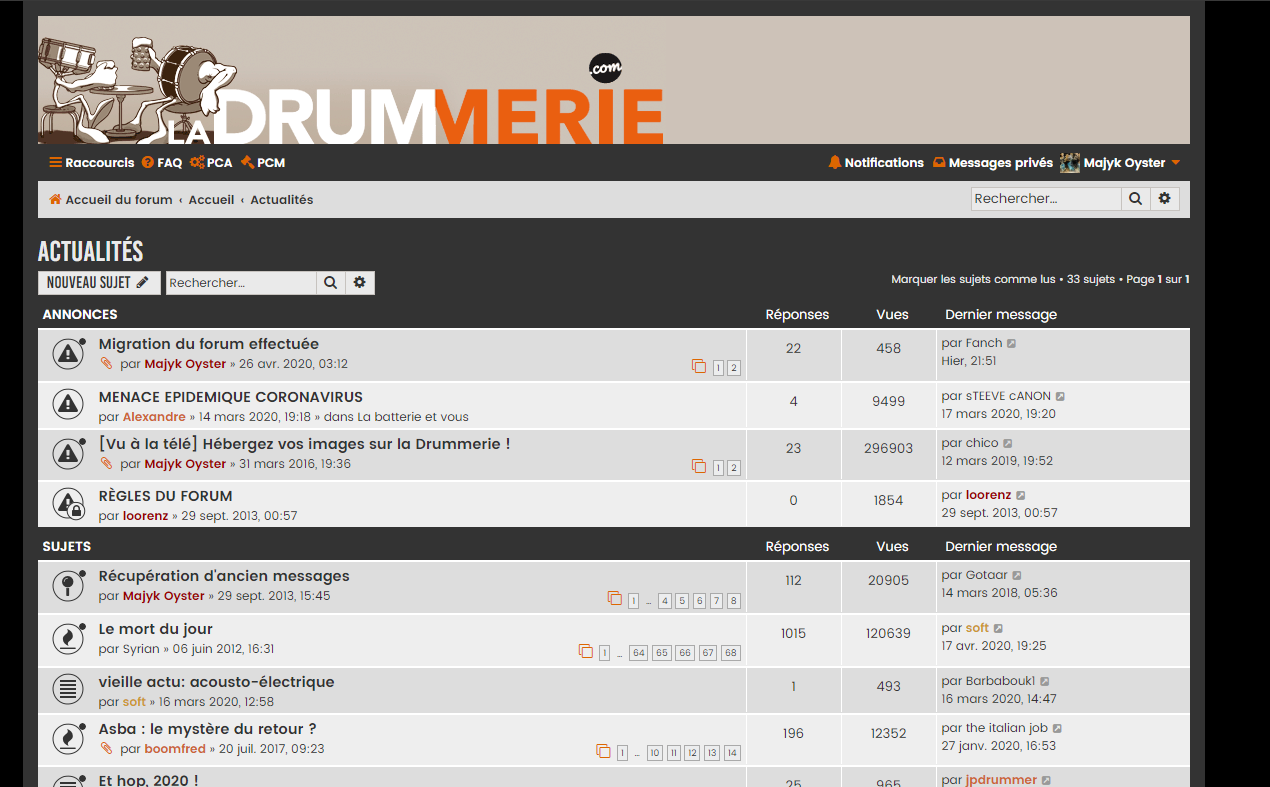
Task: Click the Notifications bell icon
Action: (835, 163)
